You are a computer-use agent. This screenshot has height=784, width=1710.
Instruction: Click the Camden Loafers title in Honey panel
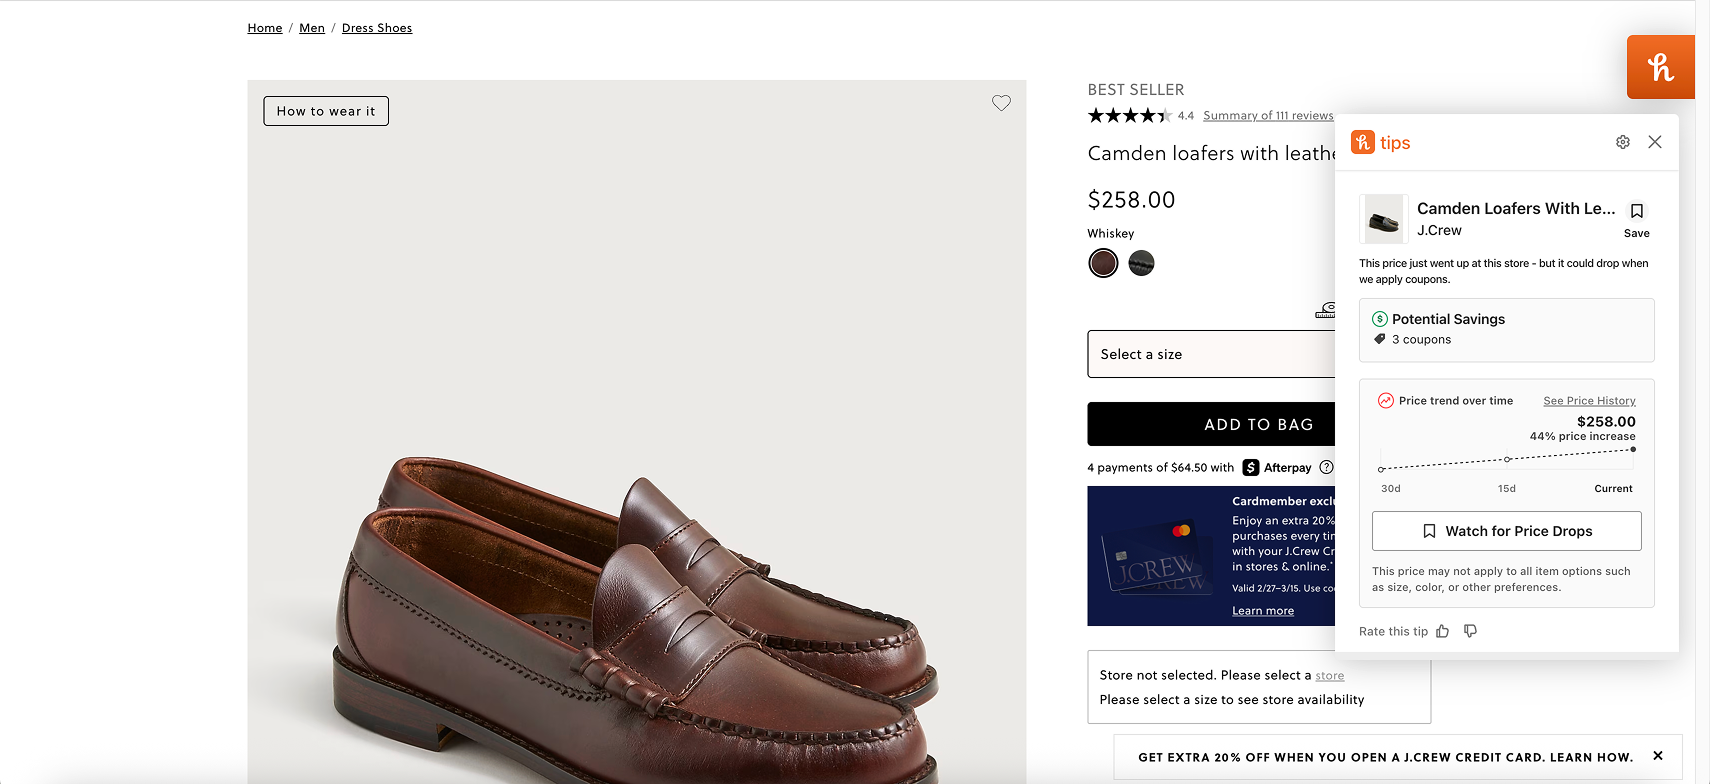1516,208
